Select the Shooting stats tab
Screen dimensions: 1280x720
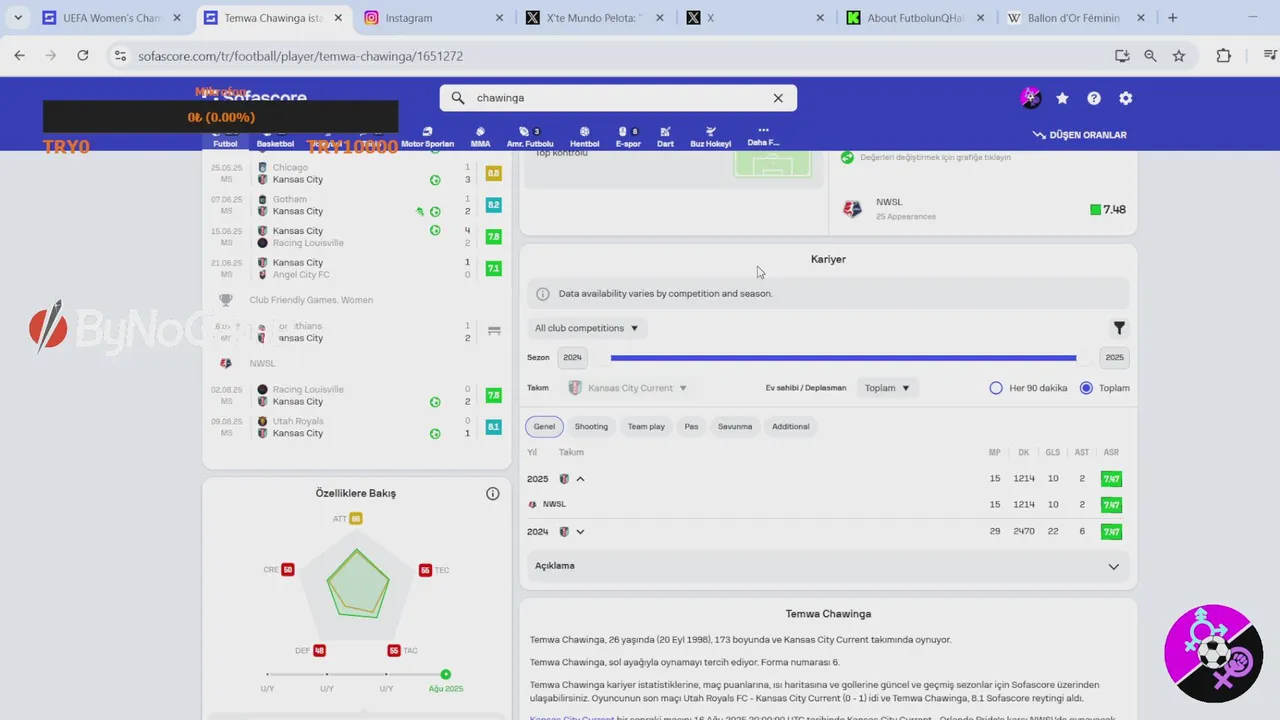point(591,426)
